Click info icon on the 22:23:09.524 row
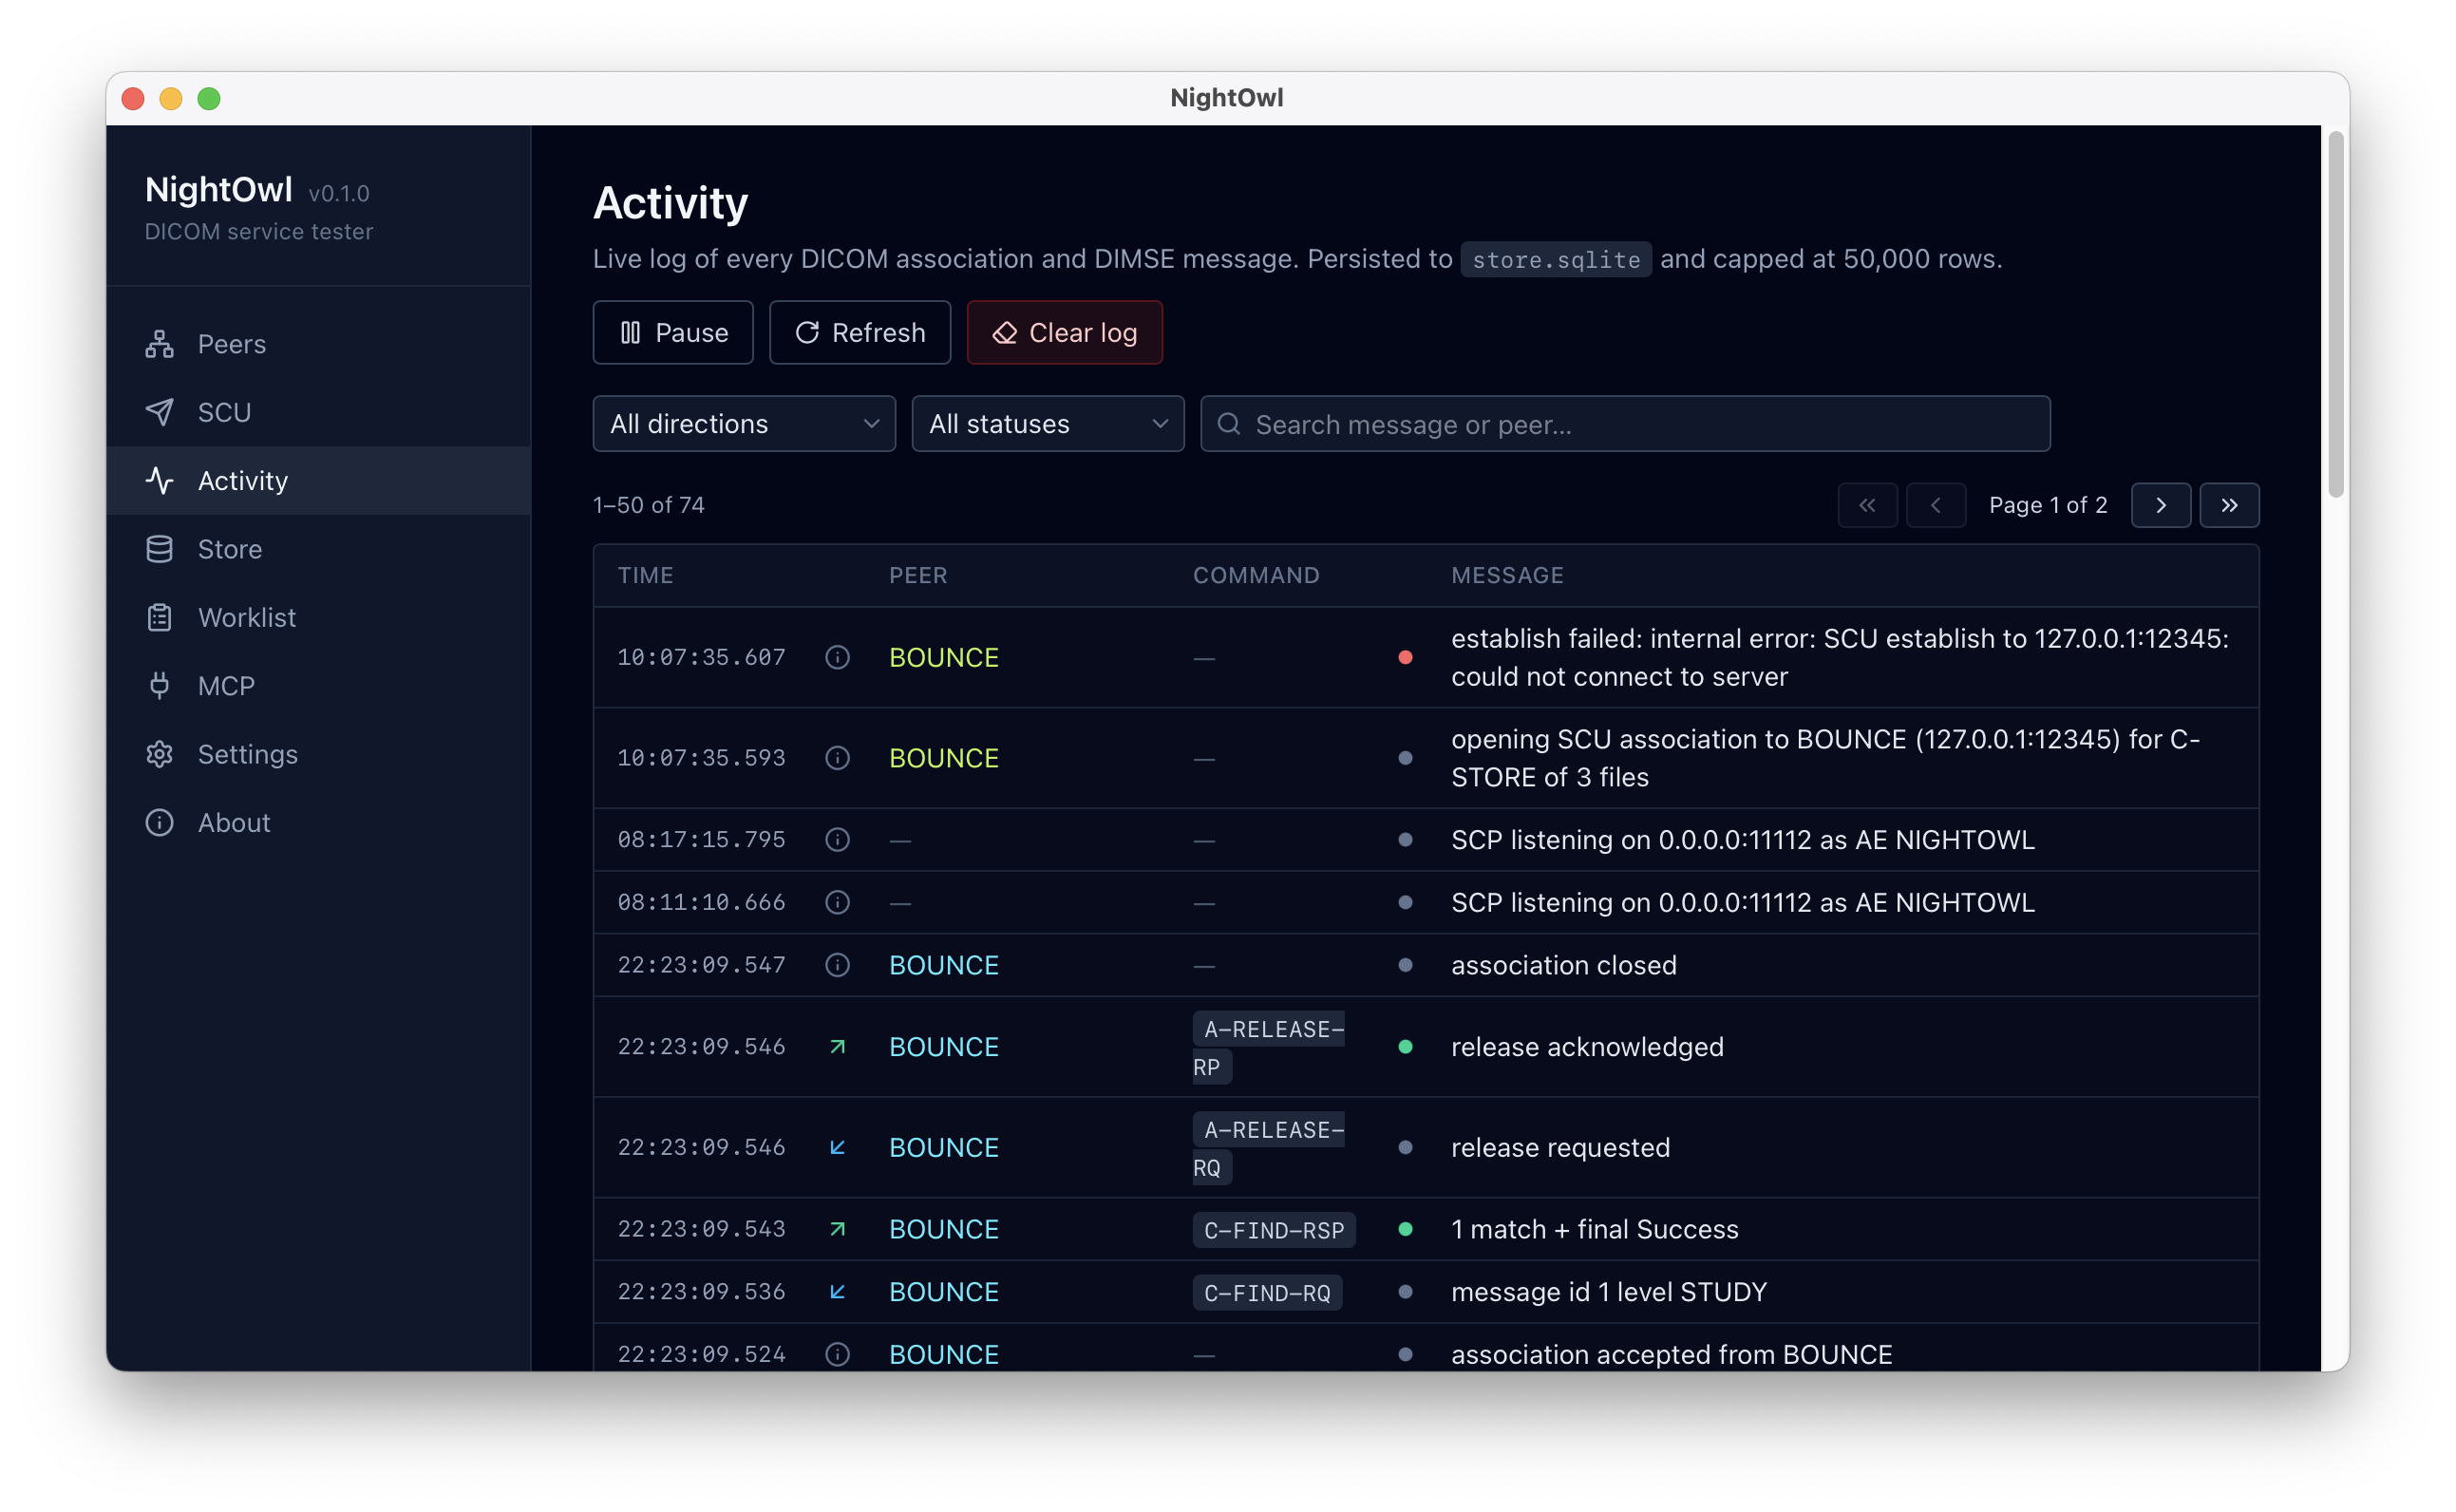The image size is (2456, 1512). coord(837,1354)
